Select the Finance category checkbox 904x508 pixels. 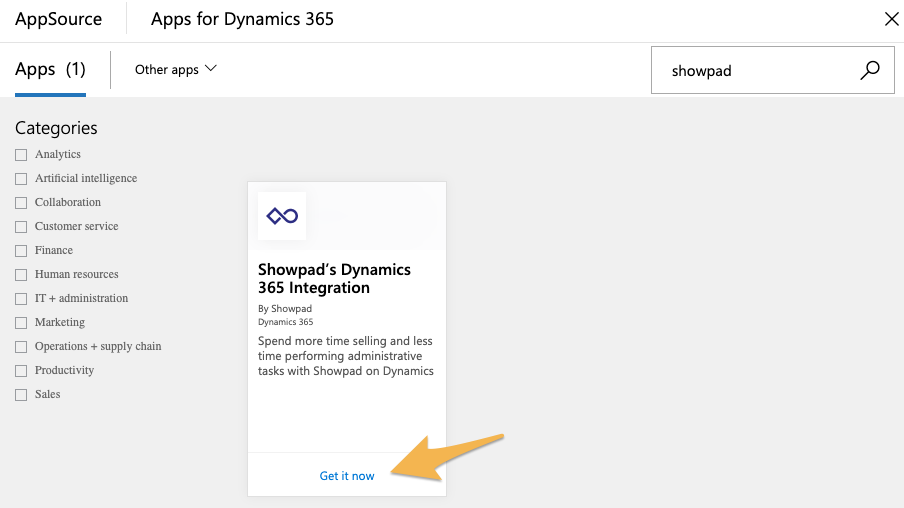[21, 251]
